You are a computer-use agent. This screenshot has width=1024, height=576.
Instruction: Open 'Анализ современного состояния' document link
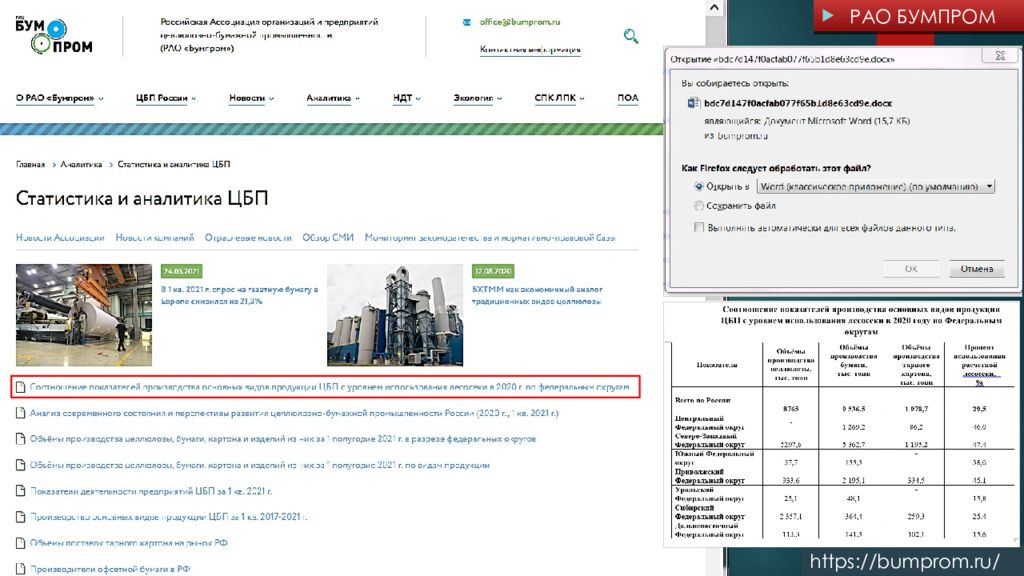pos(294,413)
